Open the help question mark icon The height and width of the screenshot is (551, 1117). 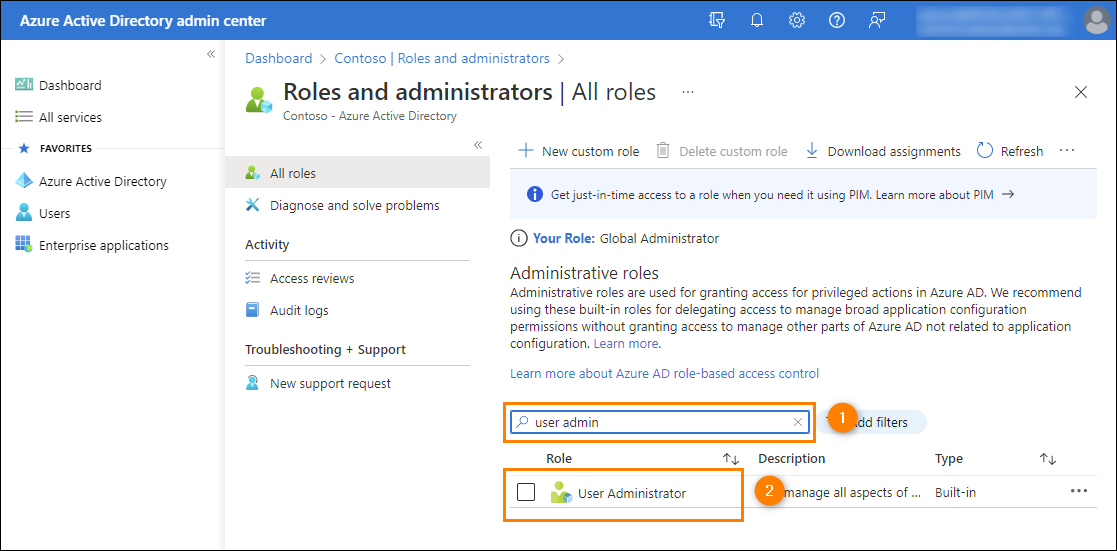(x=837, y=21)
